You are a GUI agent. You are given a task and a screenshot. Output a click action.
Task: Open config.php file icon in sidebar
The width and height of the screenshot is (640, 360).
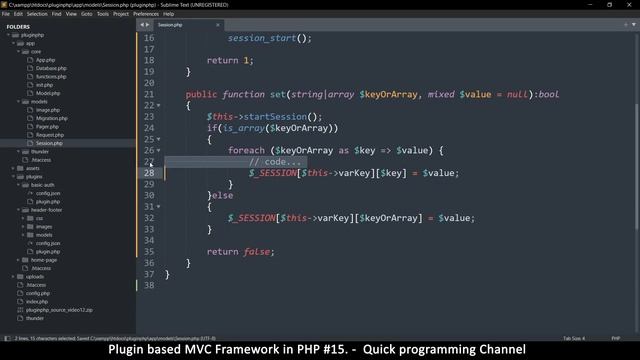20,293
